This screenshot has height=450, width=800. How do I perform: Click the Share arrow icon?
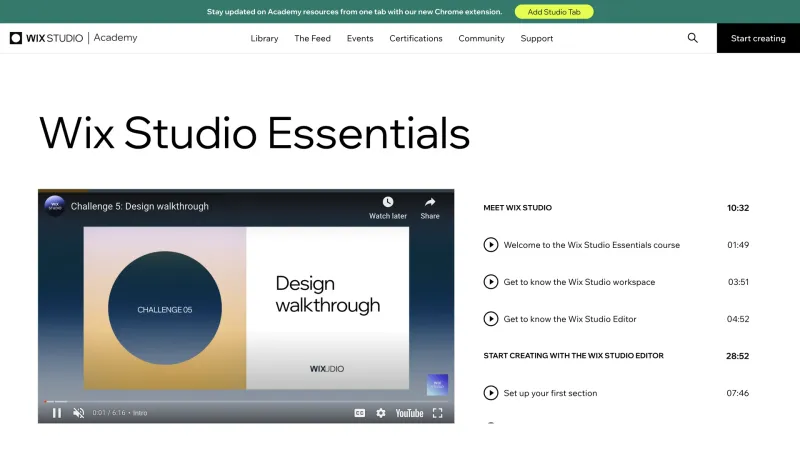430,202
